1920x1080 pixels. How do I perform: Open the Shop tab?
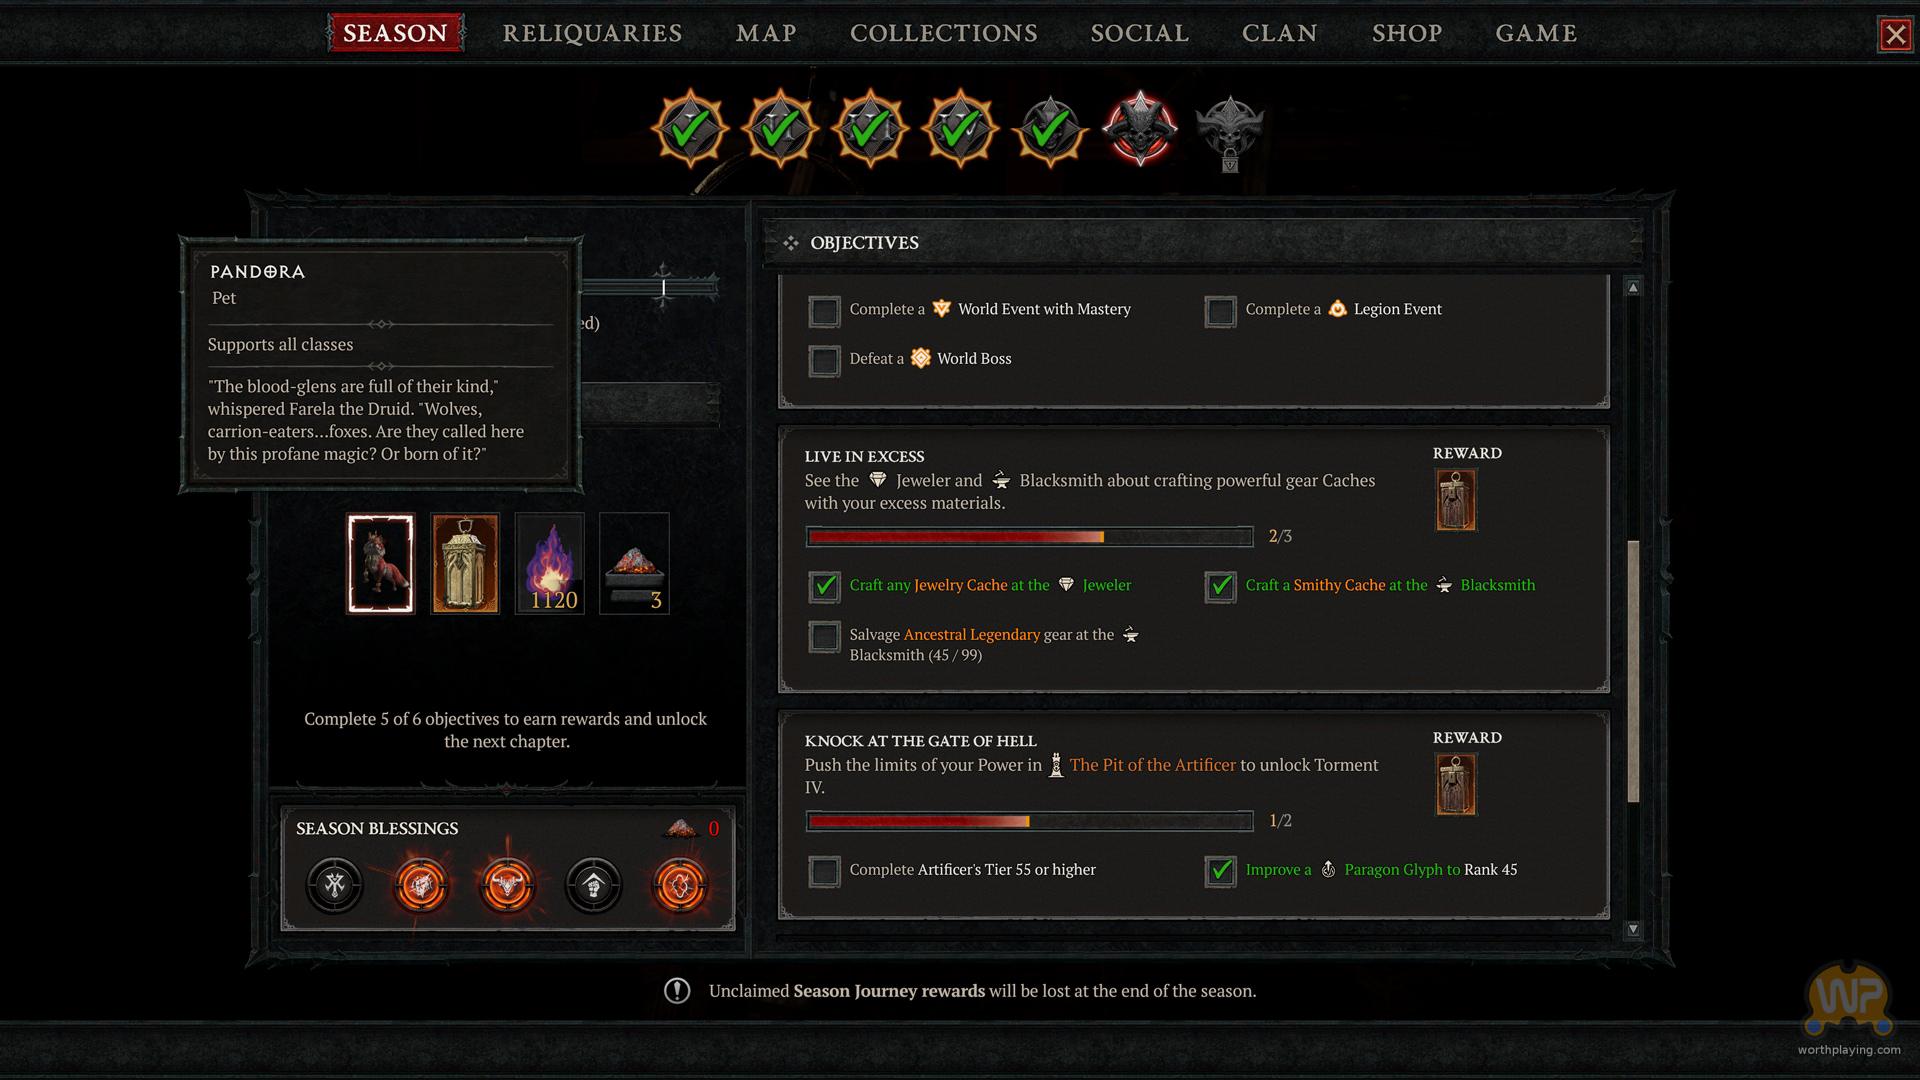tap(1407, 33)
